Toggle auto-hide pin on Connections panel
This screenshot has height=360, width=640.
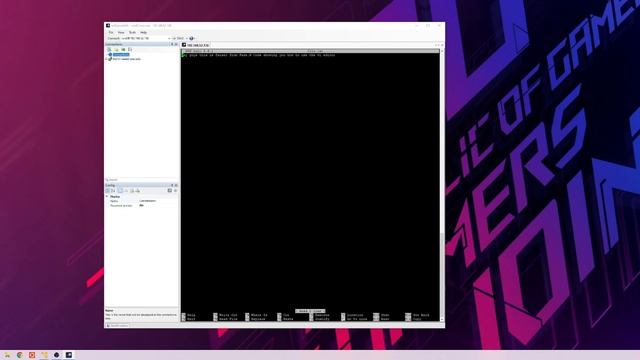pyautogui.click(x=172, y=44)
